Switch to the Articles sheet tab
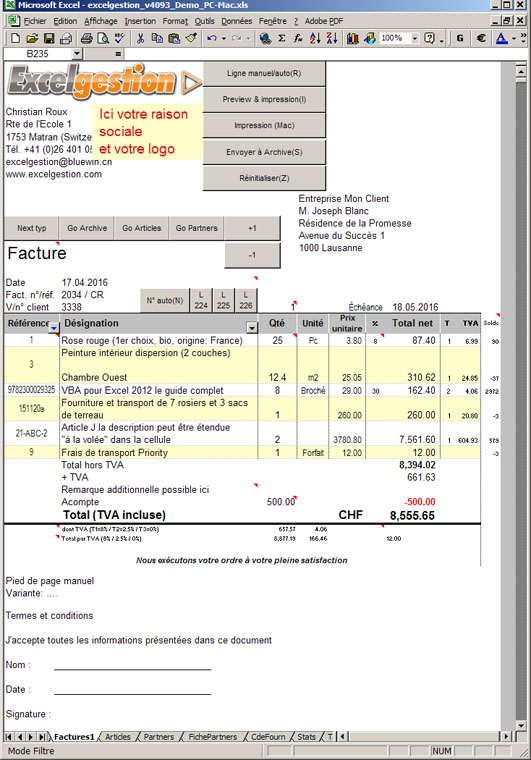531x760 pixels. 118,737
